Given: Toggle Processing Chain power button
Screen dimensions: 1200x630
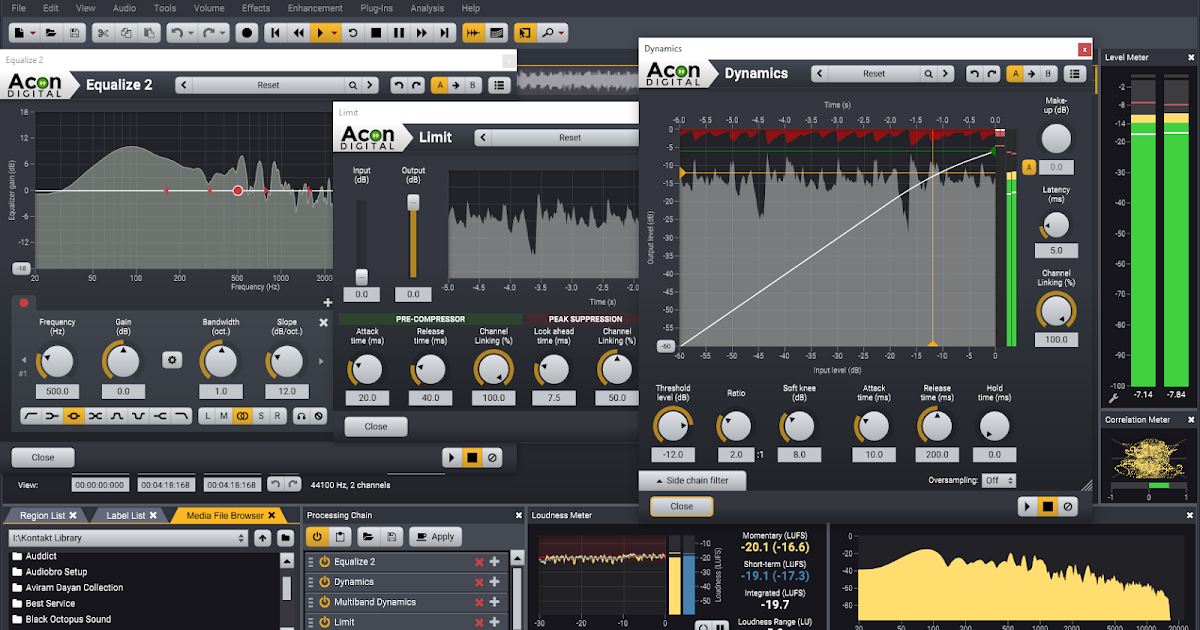Looking at the screenshot, I should 317,536.
